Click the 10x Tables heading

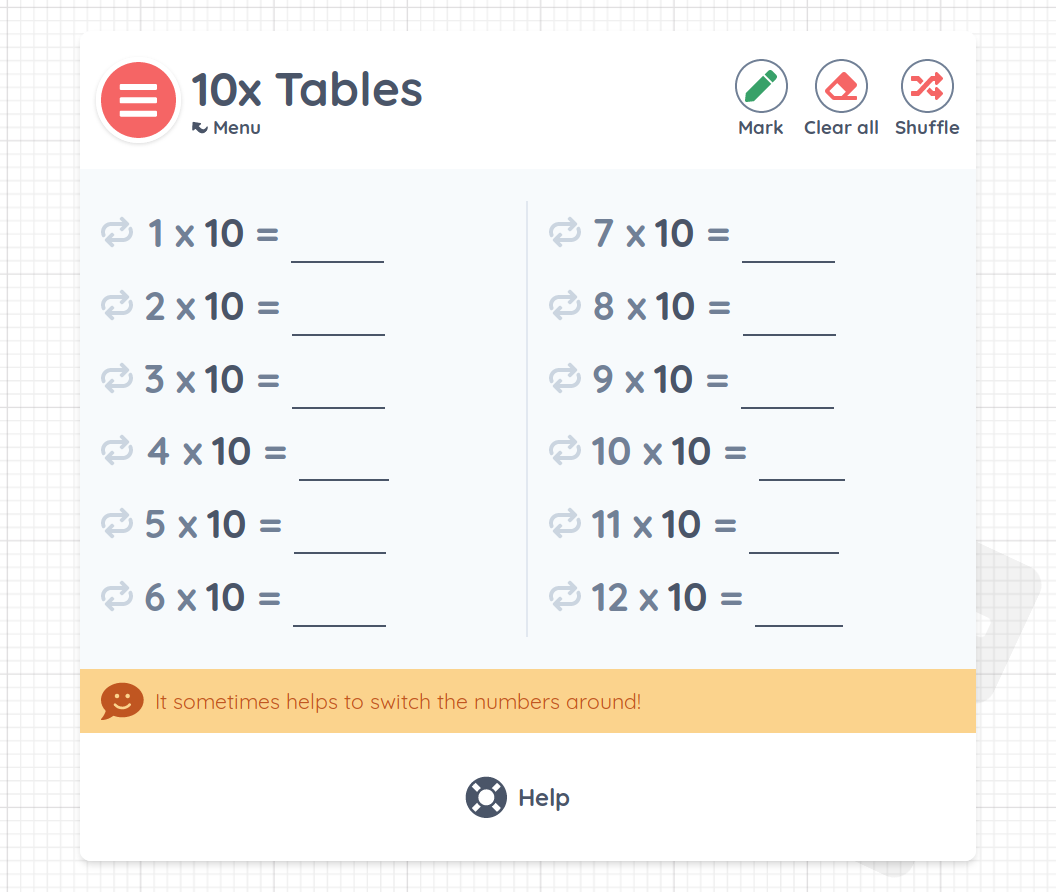306,90
